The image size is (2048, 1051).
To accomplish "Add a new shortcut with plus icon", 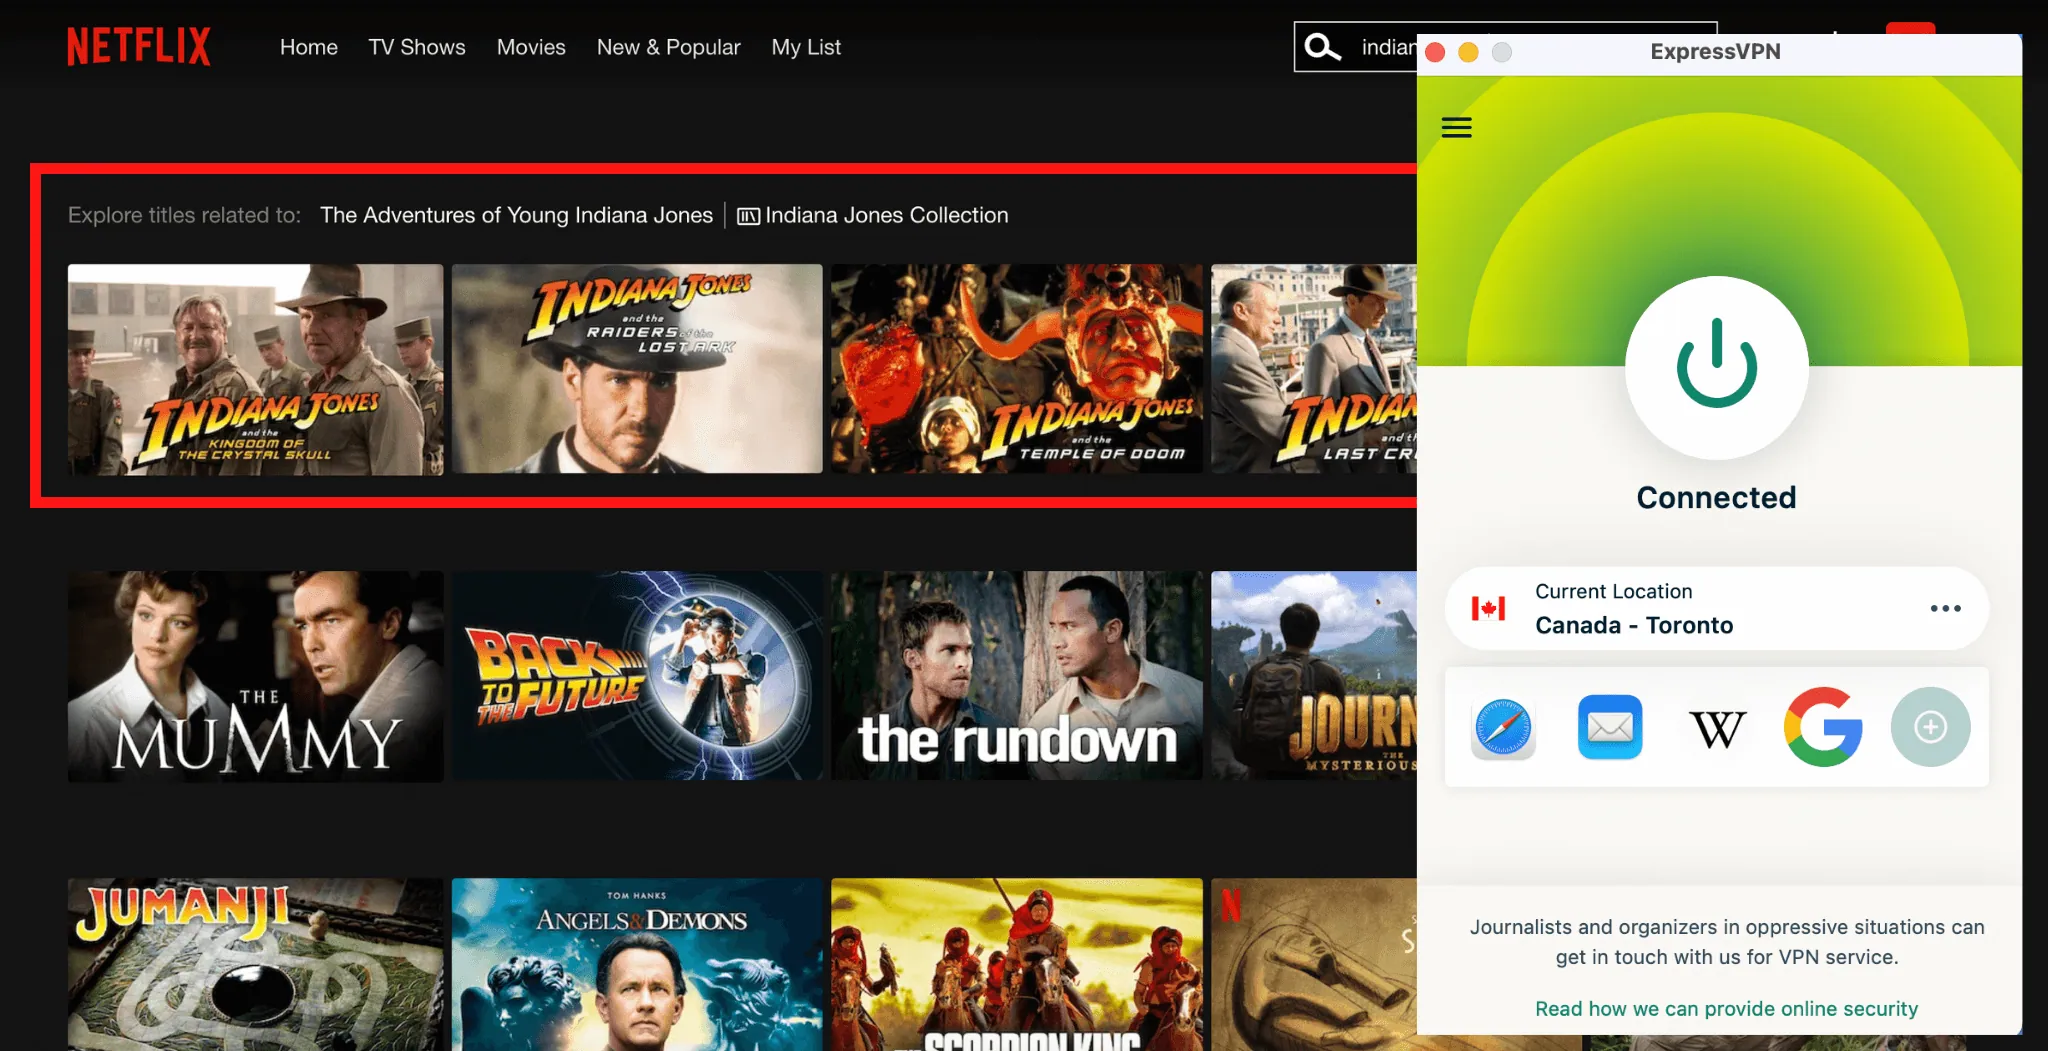I will click(1930, 727).
